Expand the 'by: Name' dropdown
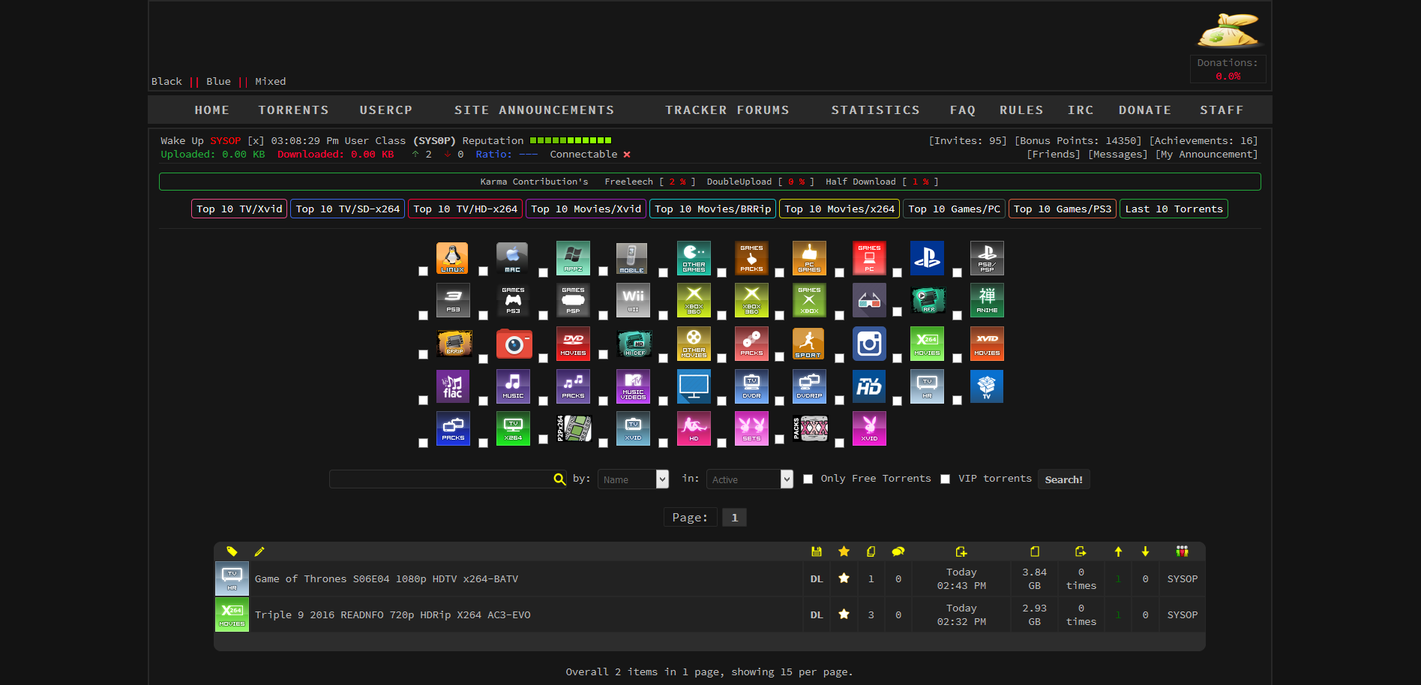Image resolution: width=1421 pixels, height=685 pixels. tap(633, 480)
